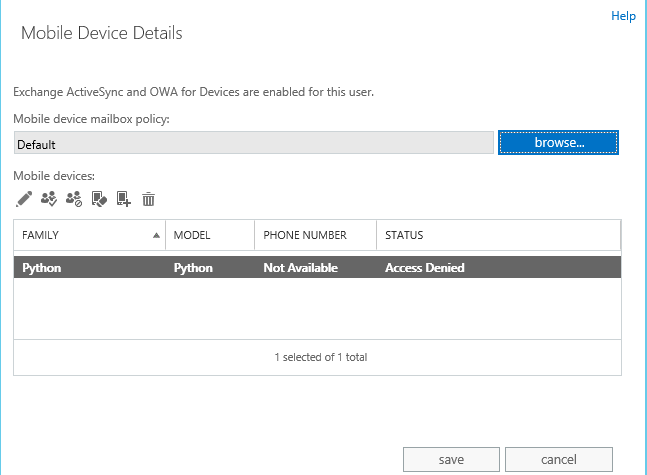Click the wipe device data icon

[x=98, y=199]
